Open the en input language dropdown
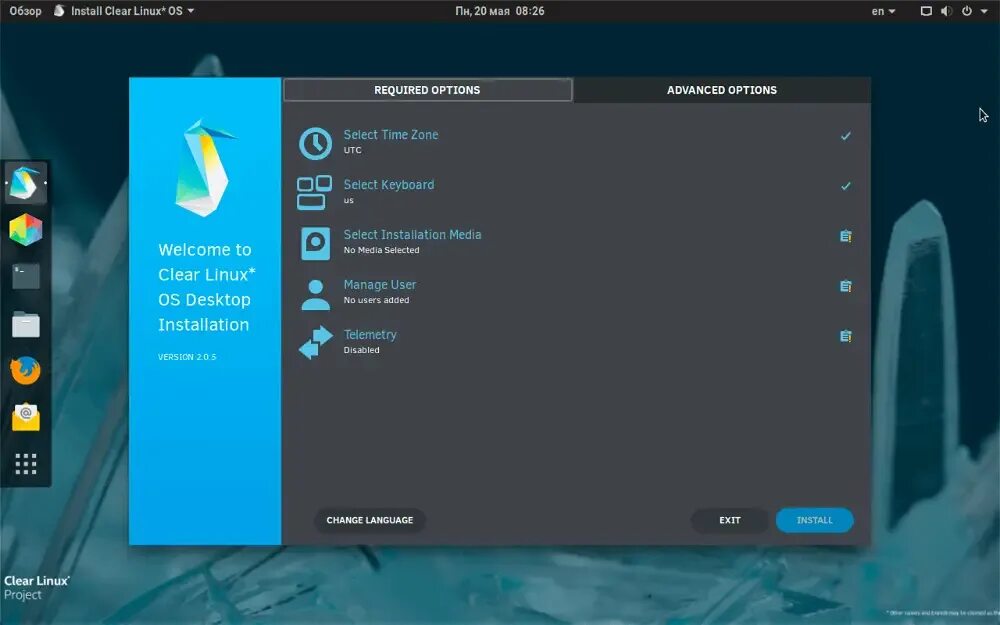 (x=883, y=11)
